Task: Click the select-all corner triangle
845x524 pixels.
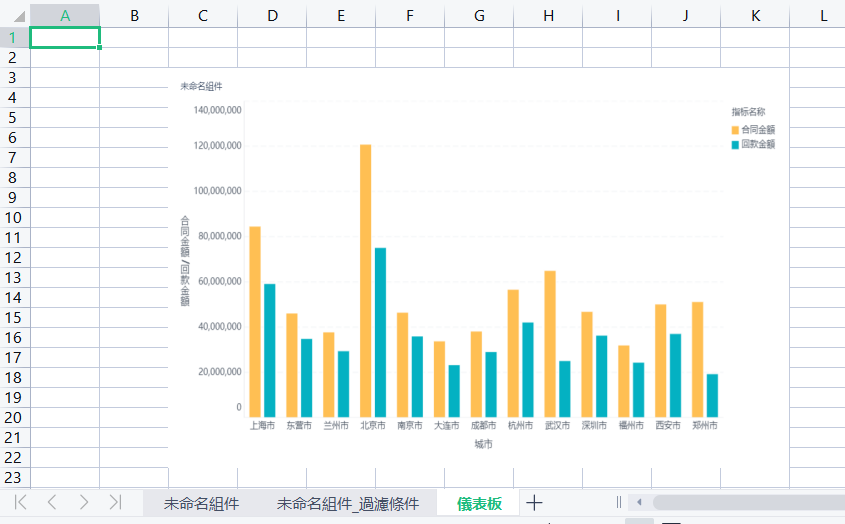Action: (x=19, y=16)
